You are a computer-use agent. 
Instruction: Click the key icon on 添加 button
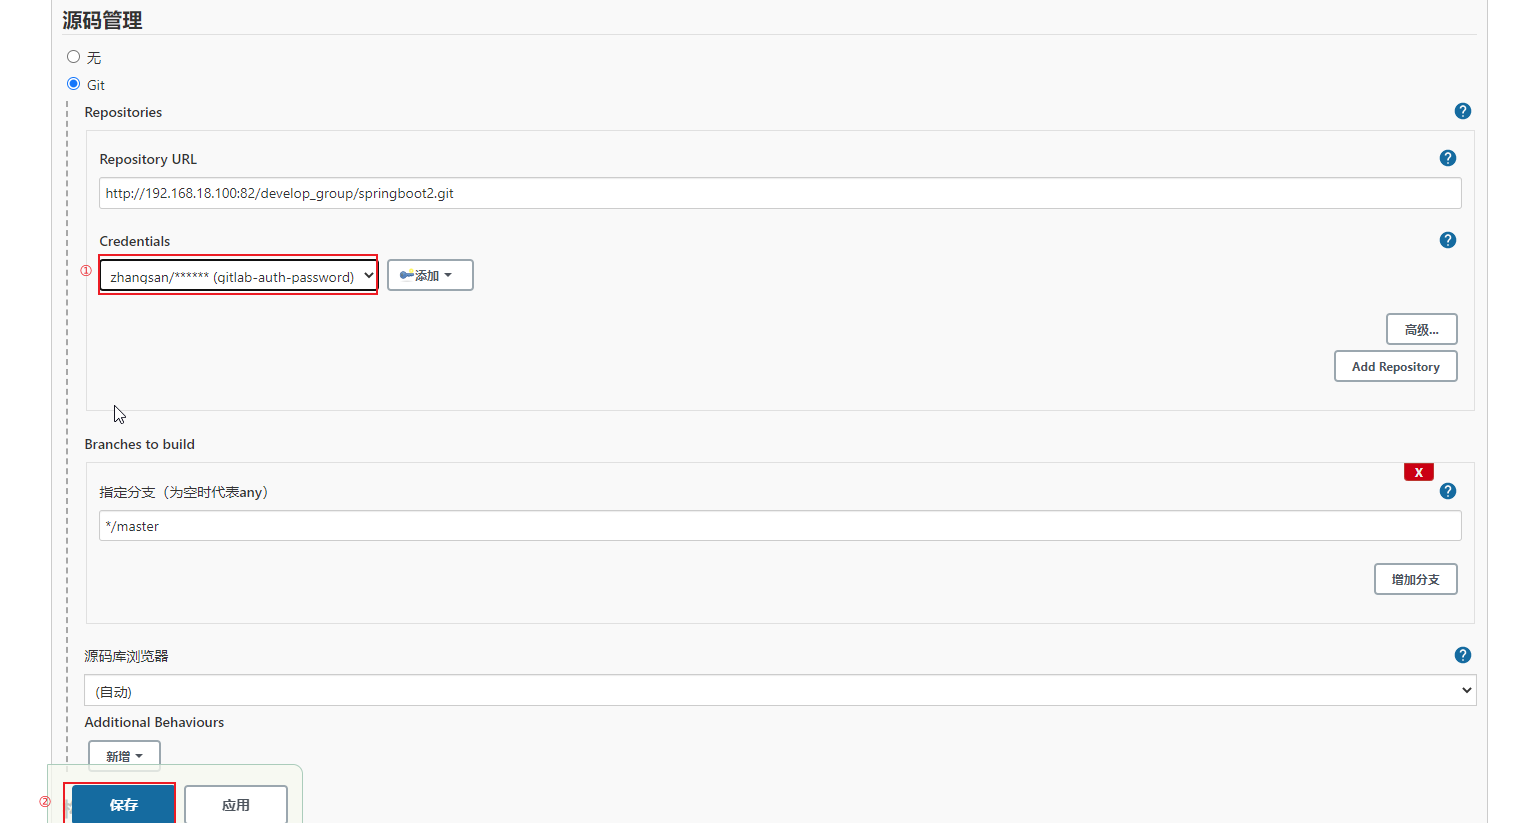407,275
